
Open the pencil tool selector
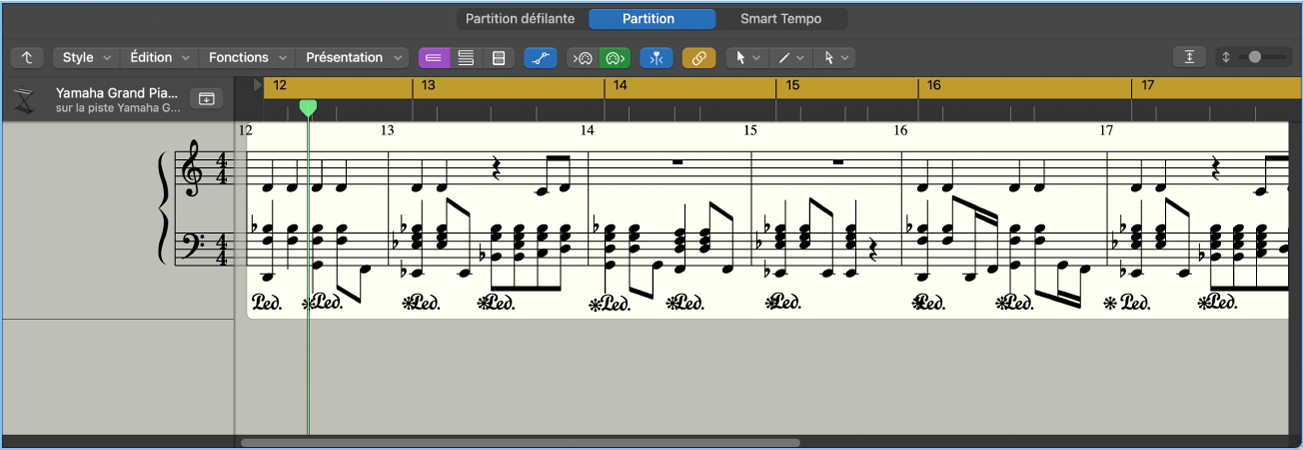[790, 58]
